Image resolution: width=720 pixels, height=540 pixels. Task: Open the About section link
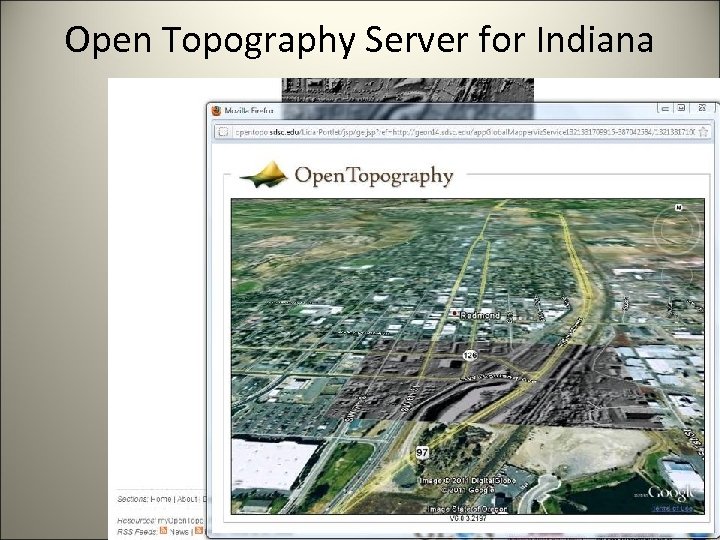[x=187, y=499]
